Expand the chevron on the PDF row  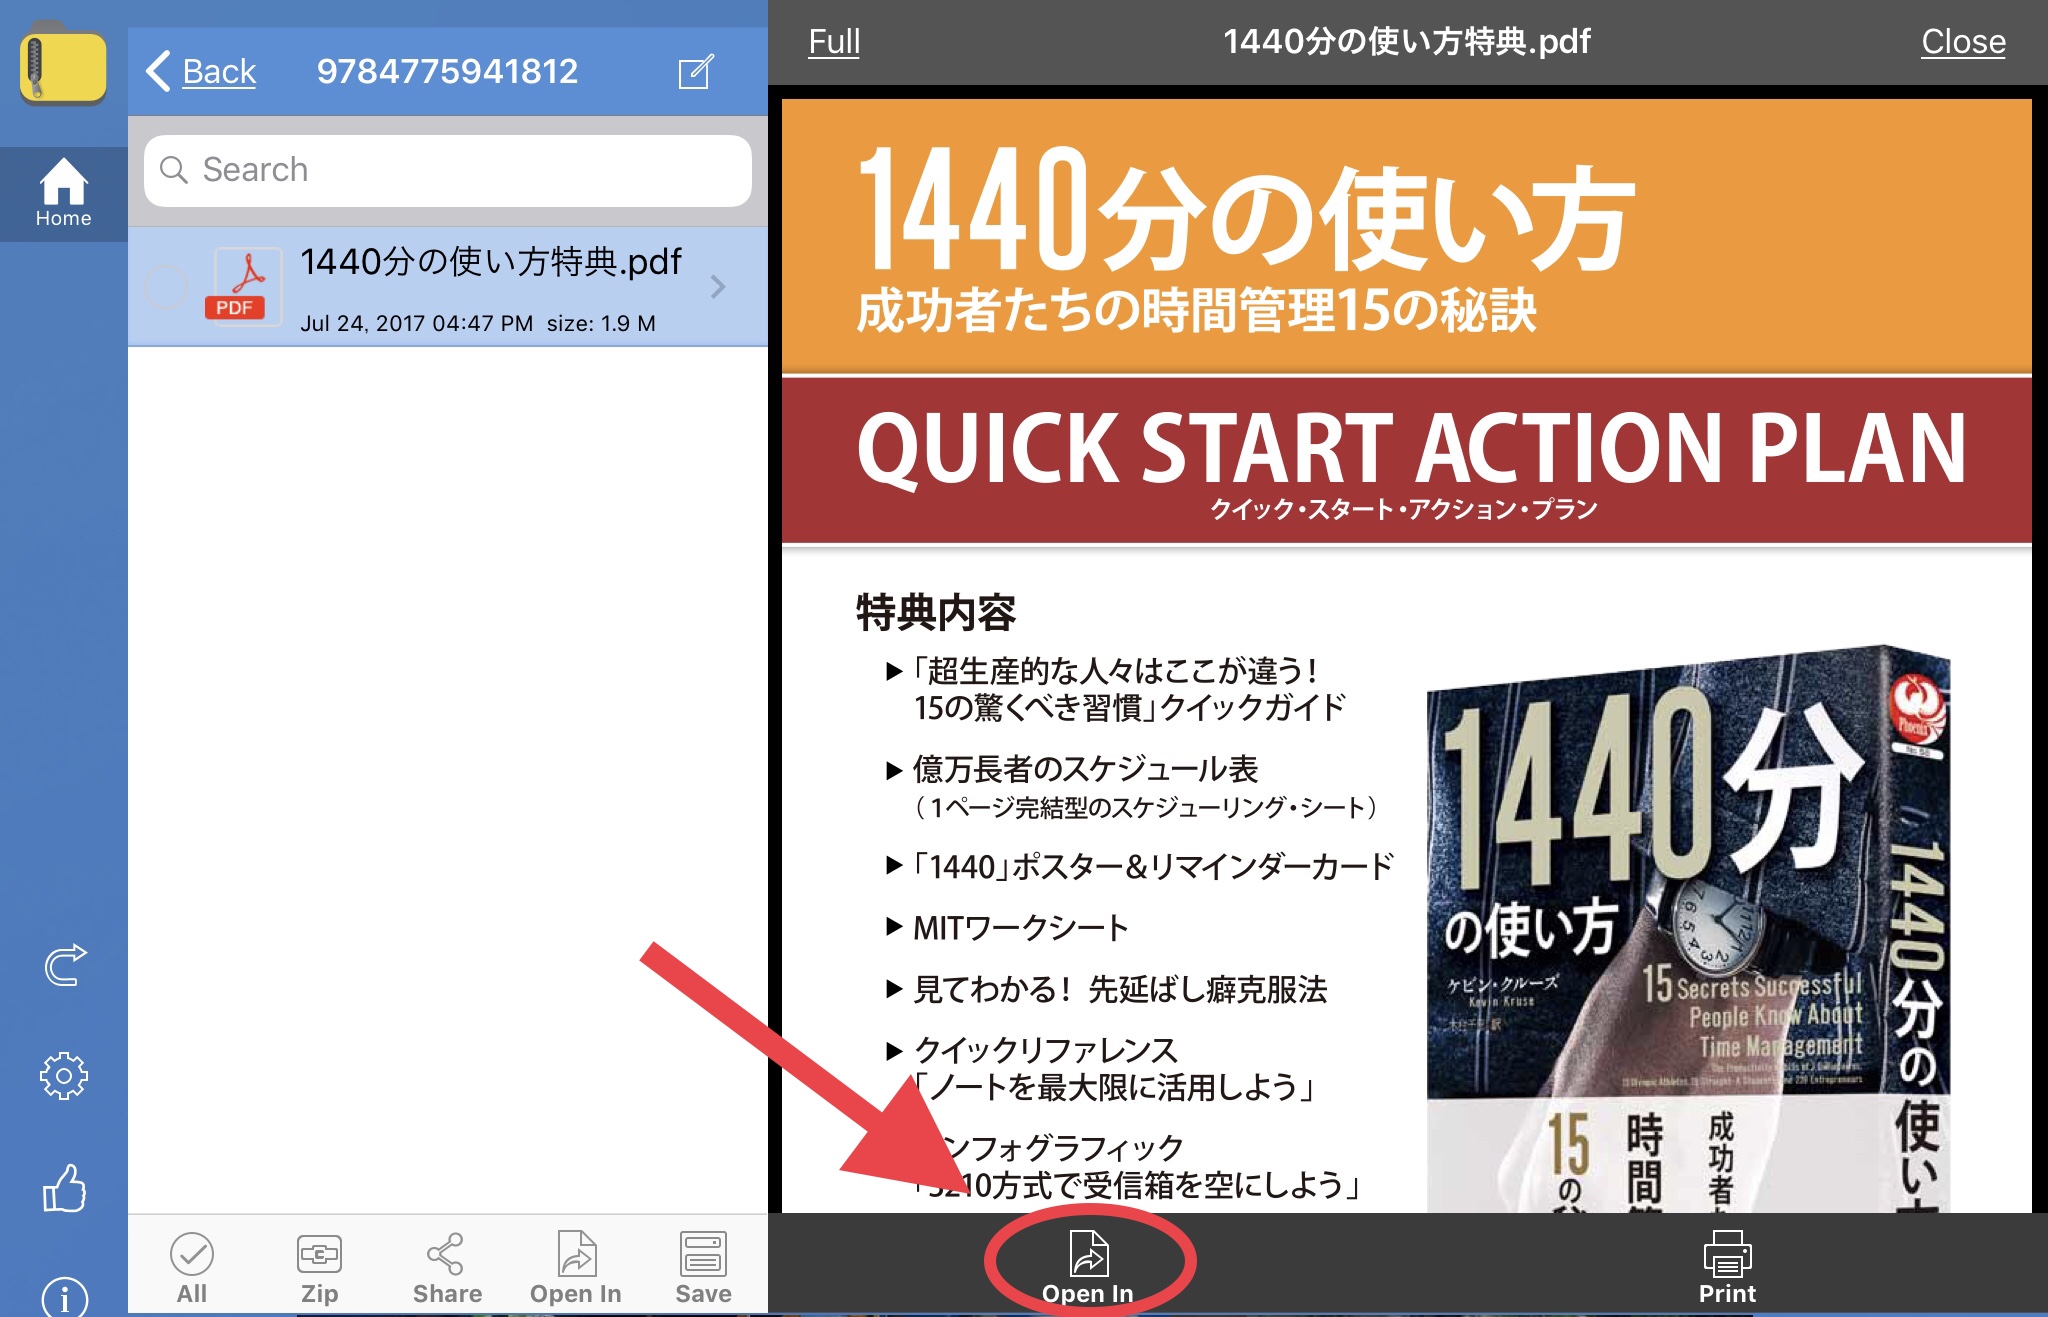pyautogui.click(x=718, y=288)
